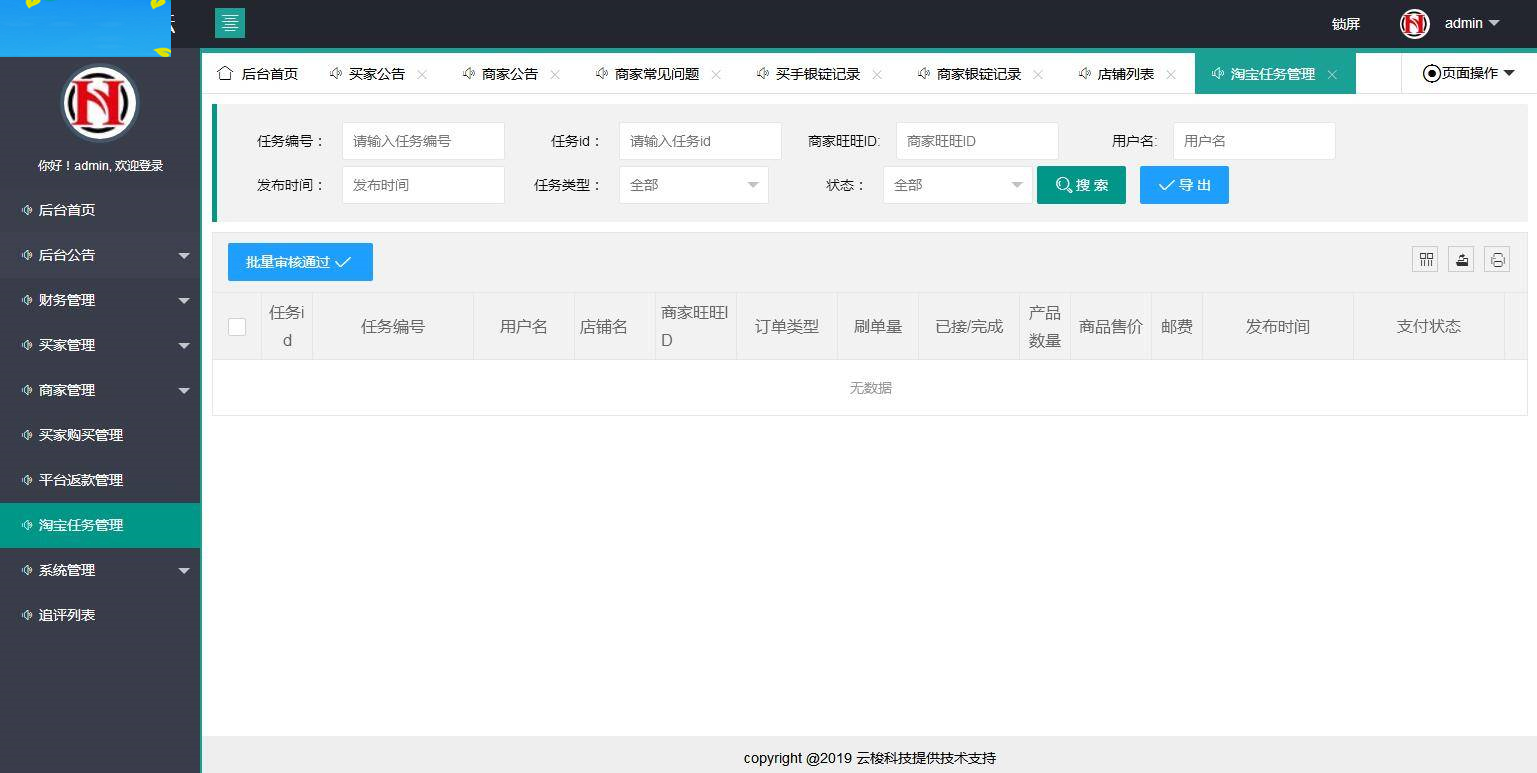
Task: Expand the 系统管理 sidebar section
Action: (66, 570)
